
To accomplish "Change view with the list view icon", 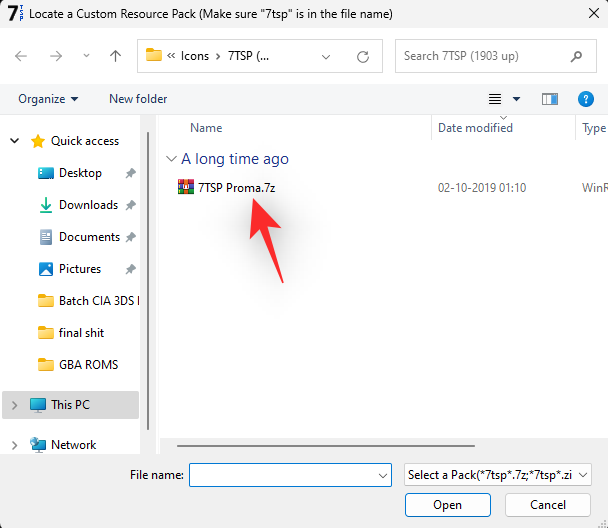I will coord(495,99).
